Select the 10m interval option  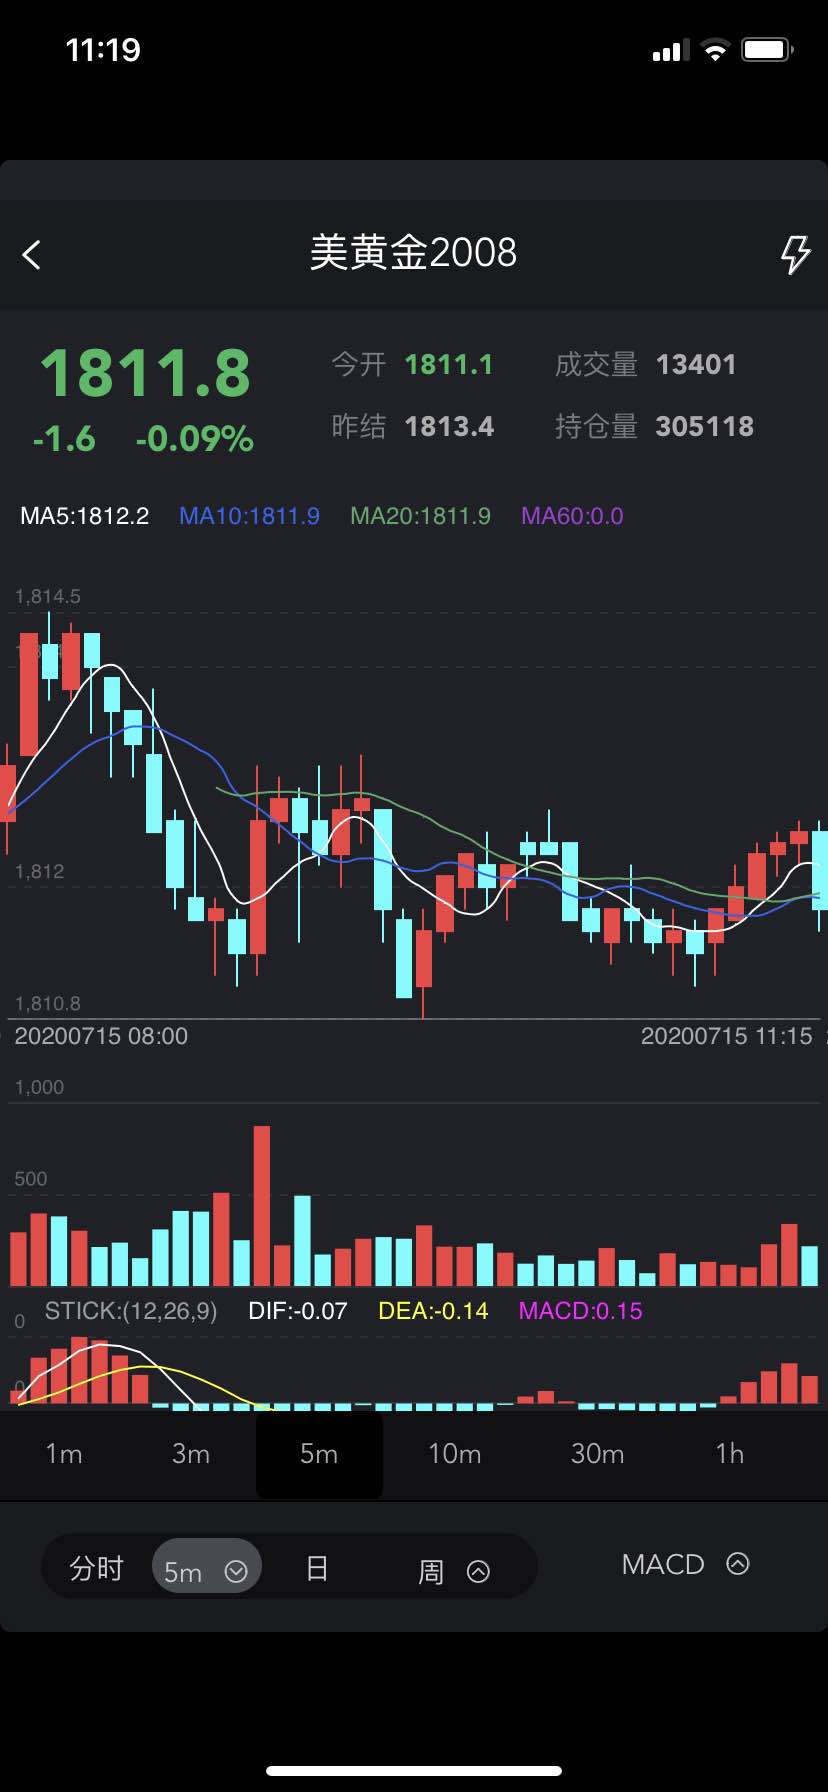point(455,1453)
